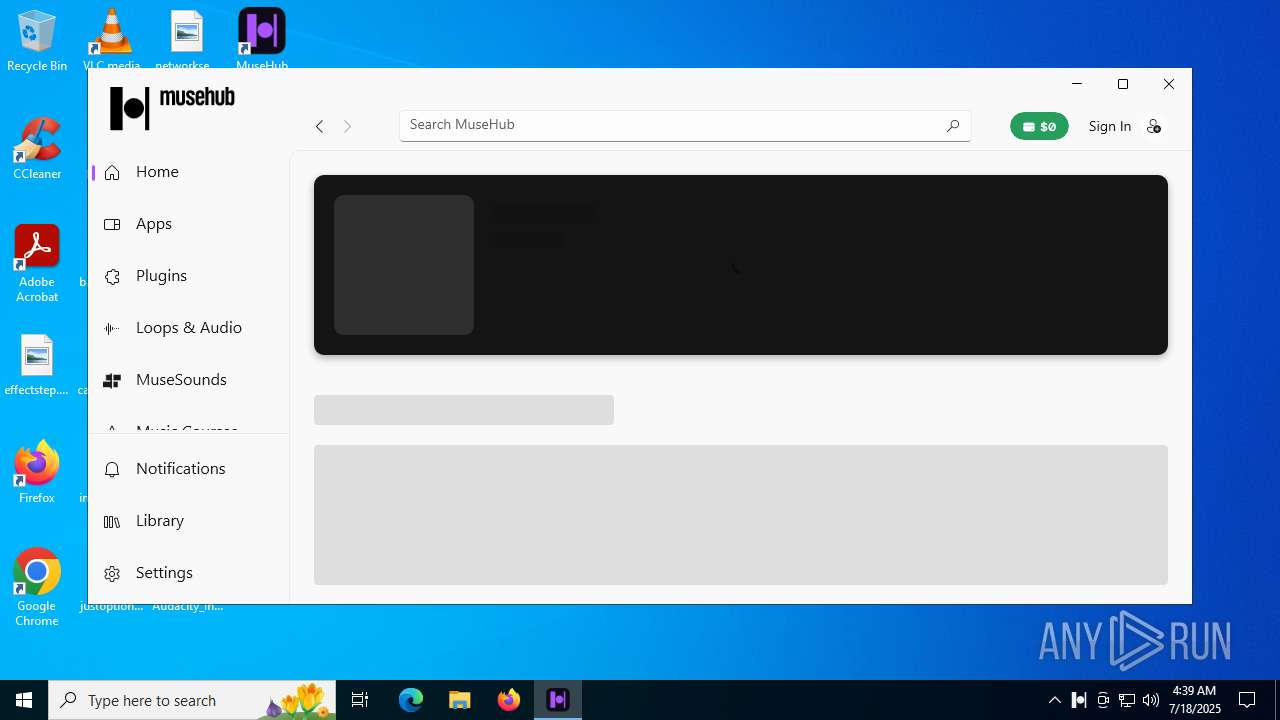This screenshot has width=1280, height=720.
Task: Click MuseHub taskbar button
Action: (x=558, y=700)
